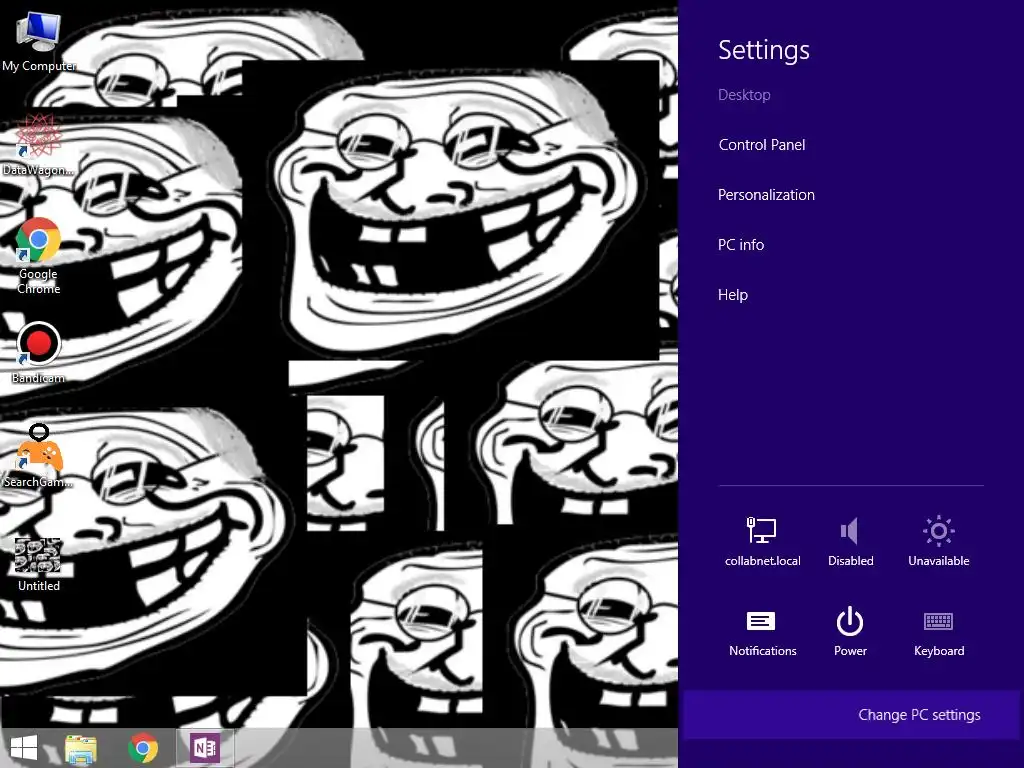Open the My Computer desktop icon
This screenshot has height=768, width=1024.
click(39, 41)
